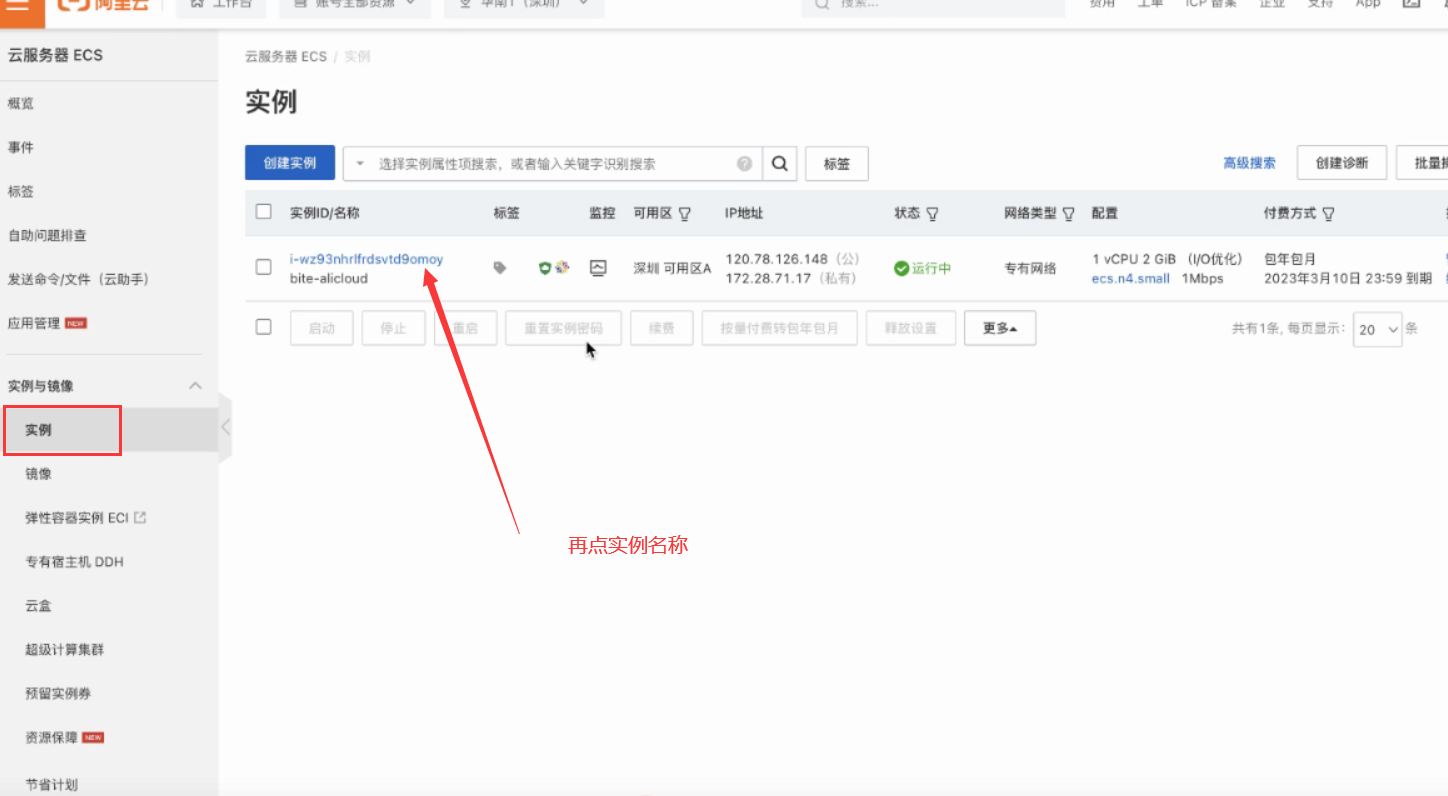Image resolution: width=1448 pixels, height=796 pixels.
Task: Click the 运行中 status text
Action: [931, 268]
